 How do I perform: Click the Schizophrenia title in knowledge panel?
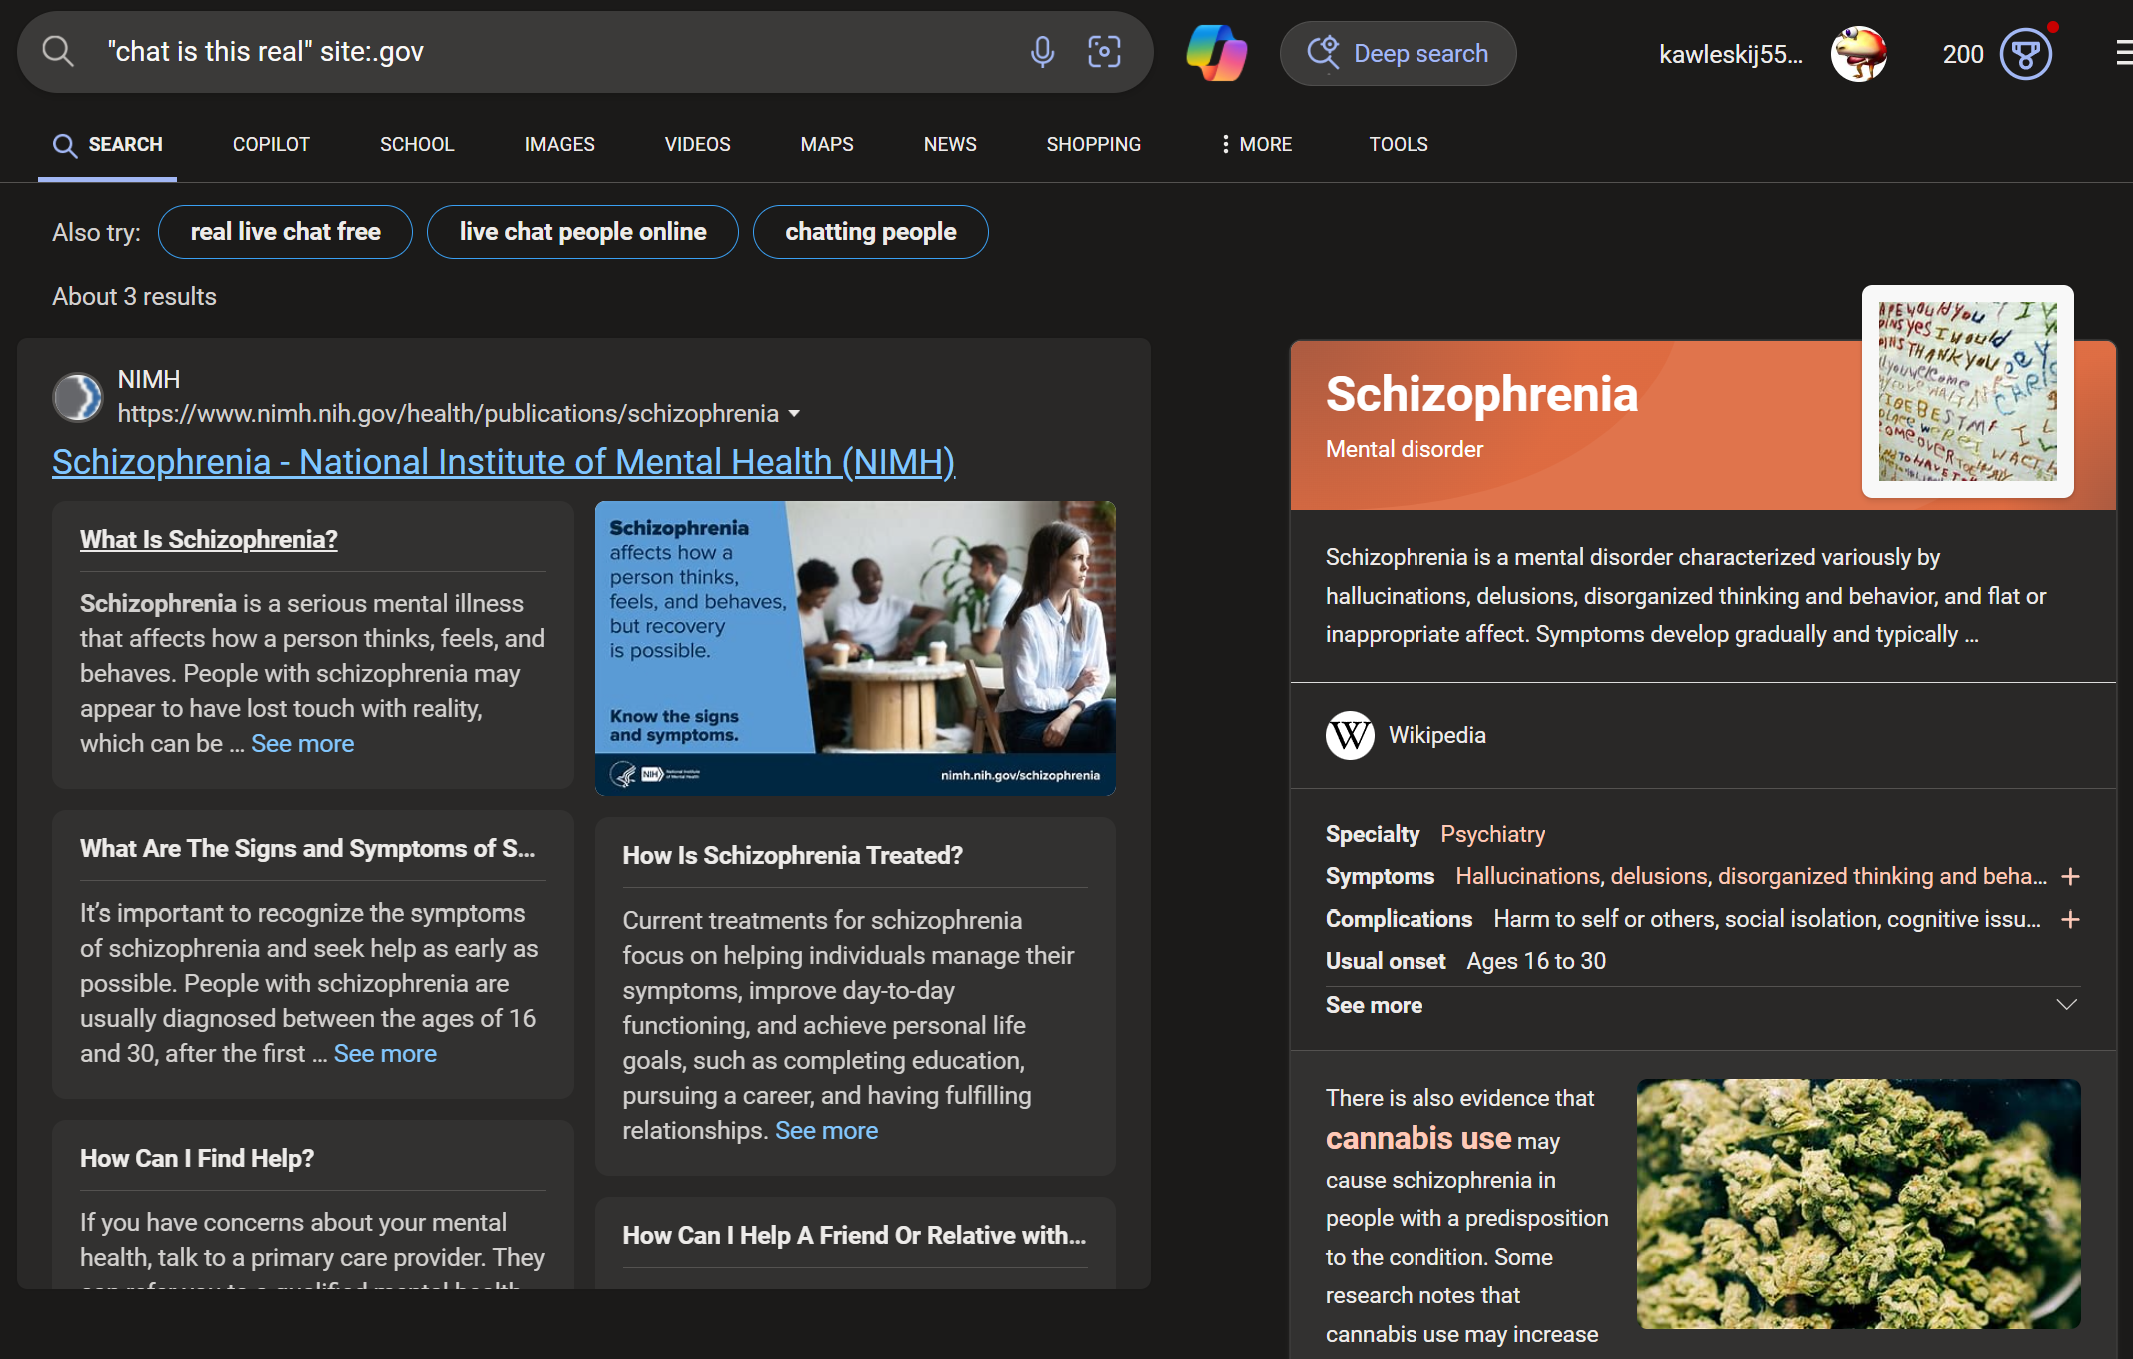(x=1482, y=393)
